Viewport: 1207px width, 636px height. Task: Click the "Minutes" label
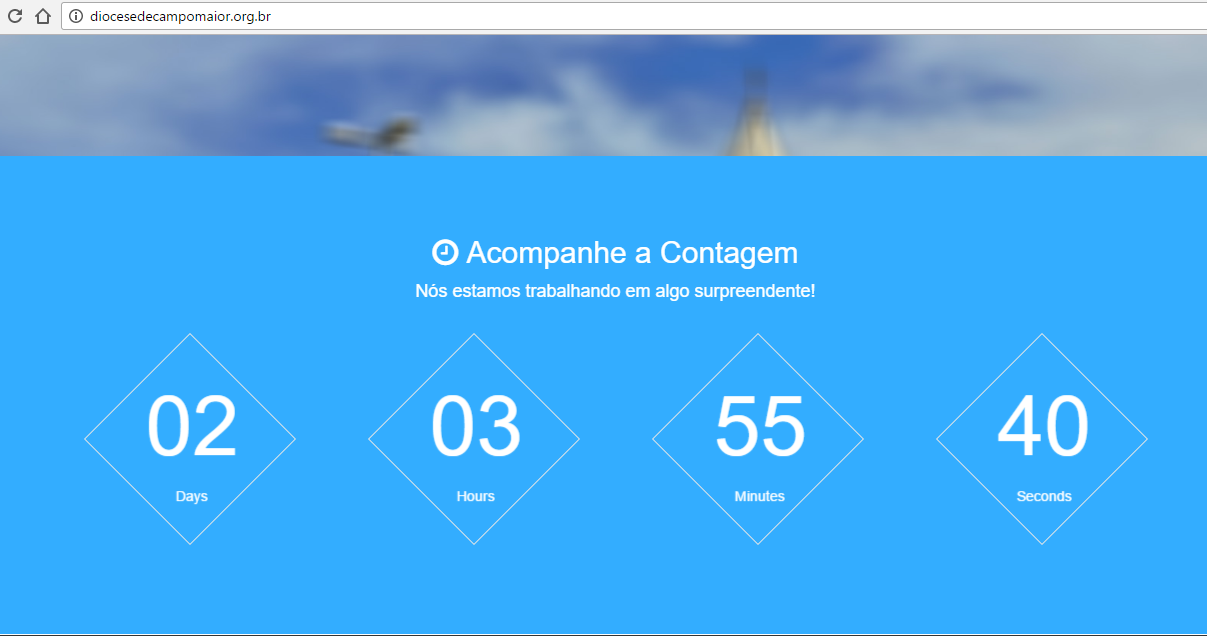pyautogui.click(x=759, y=496)
